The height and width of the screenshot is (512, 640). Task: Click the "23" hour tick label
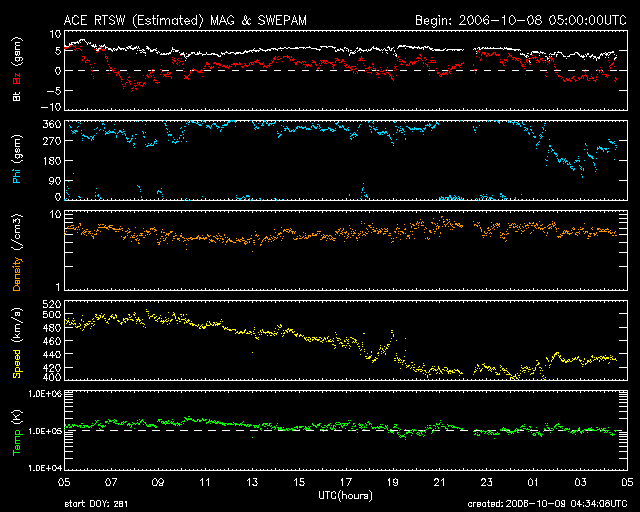click(487, 483)
